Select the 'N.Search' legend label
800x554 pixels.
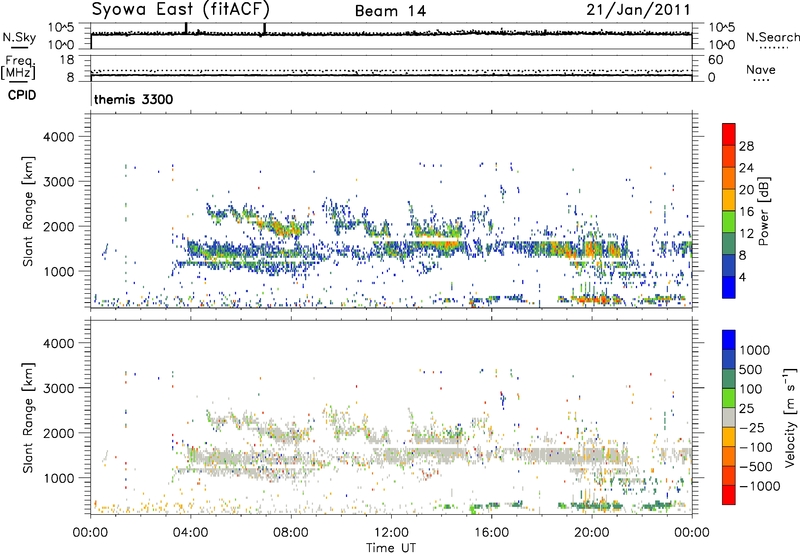click(x=773, y=37)
